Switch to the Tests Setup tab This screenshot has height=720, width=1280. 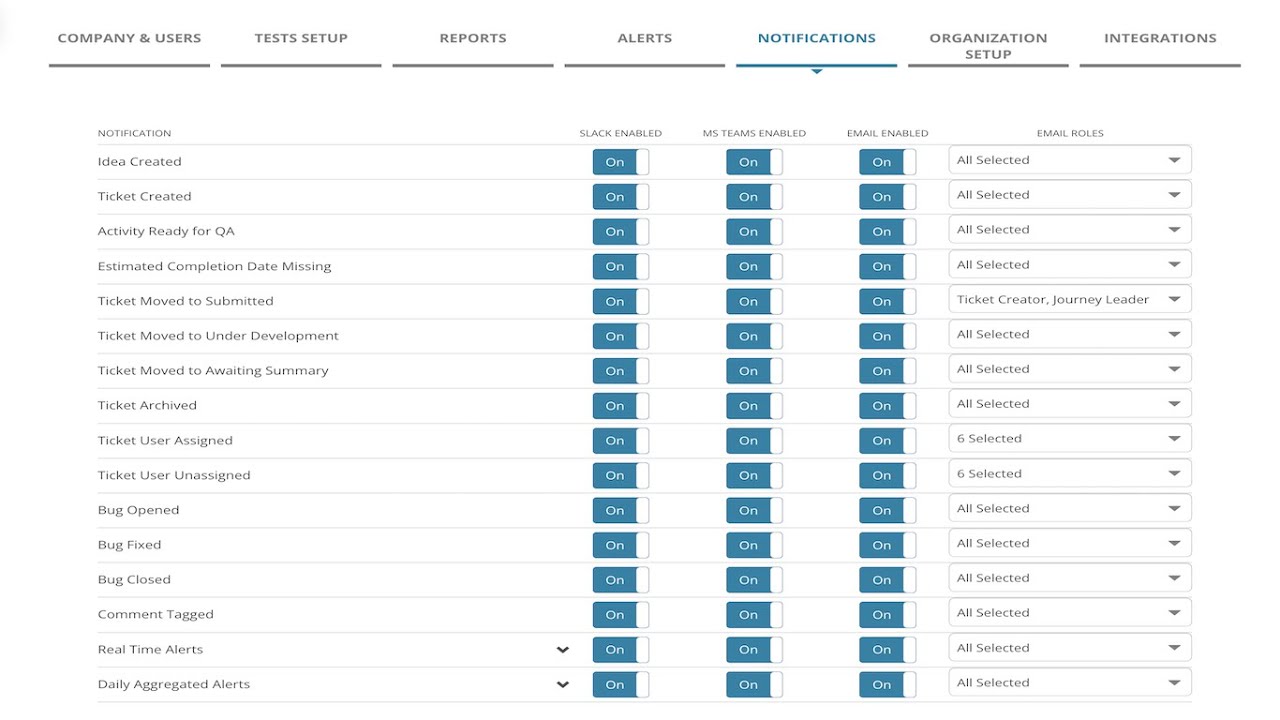(301, 38)
